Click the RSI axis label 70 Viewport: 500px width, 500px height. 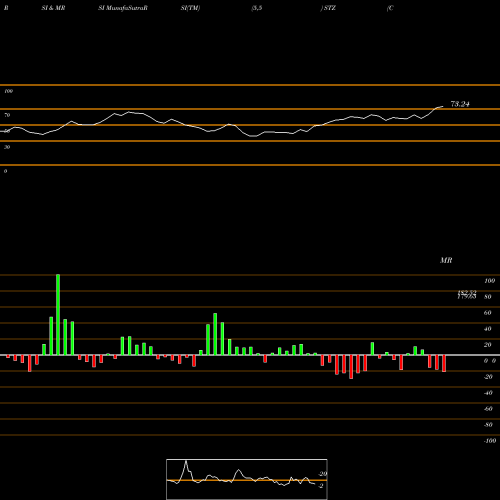tap(7, 115)
